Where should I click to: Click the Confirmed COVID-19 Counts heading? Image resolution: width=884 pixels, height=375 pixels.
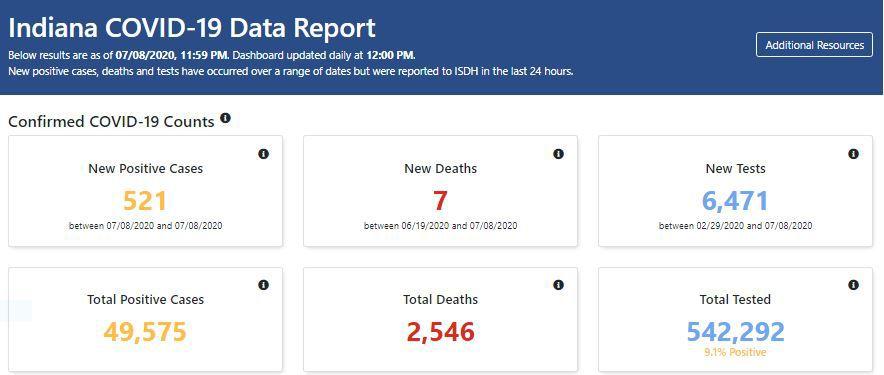pos(112,122)
